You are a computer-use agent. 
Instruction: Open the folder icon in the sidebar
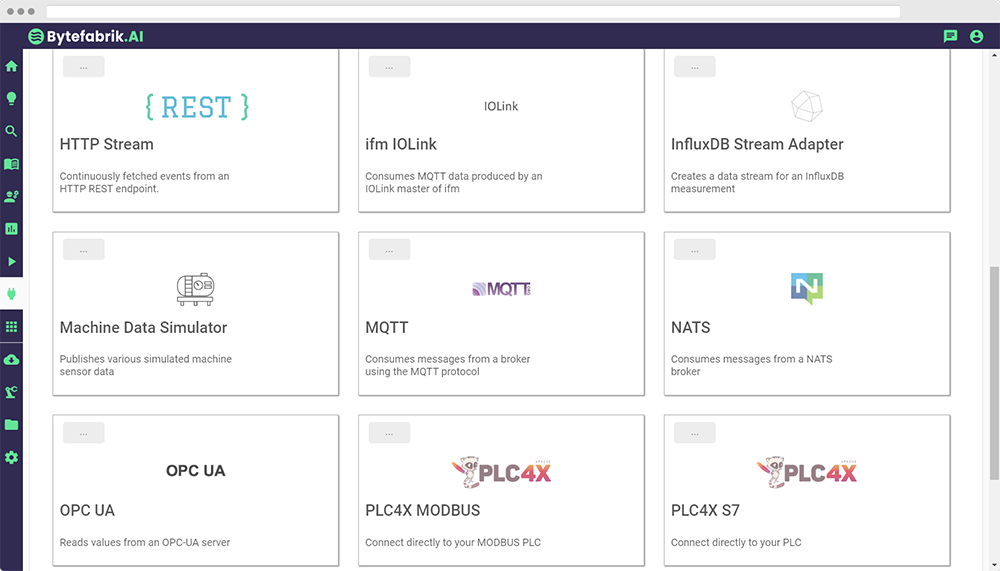12,425
